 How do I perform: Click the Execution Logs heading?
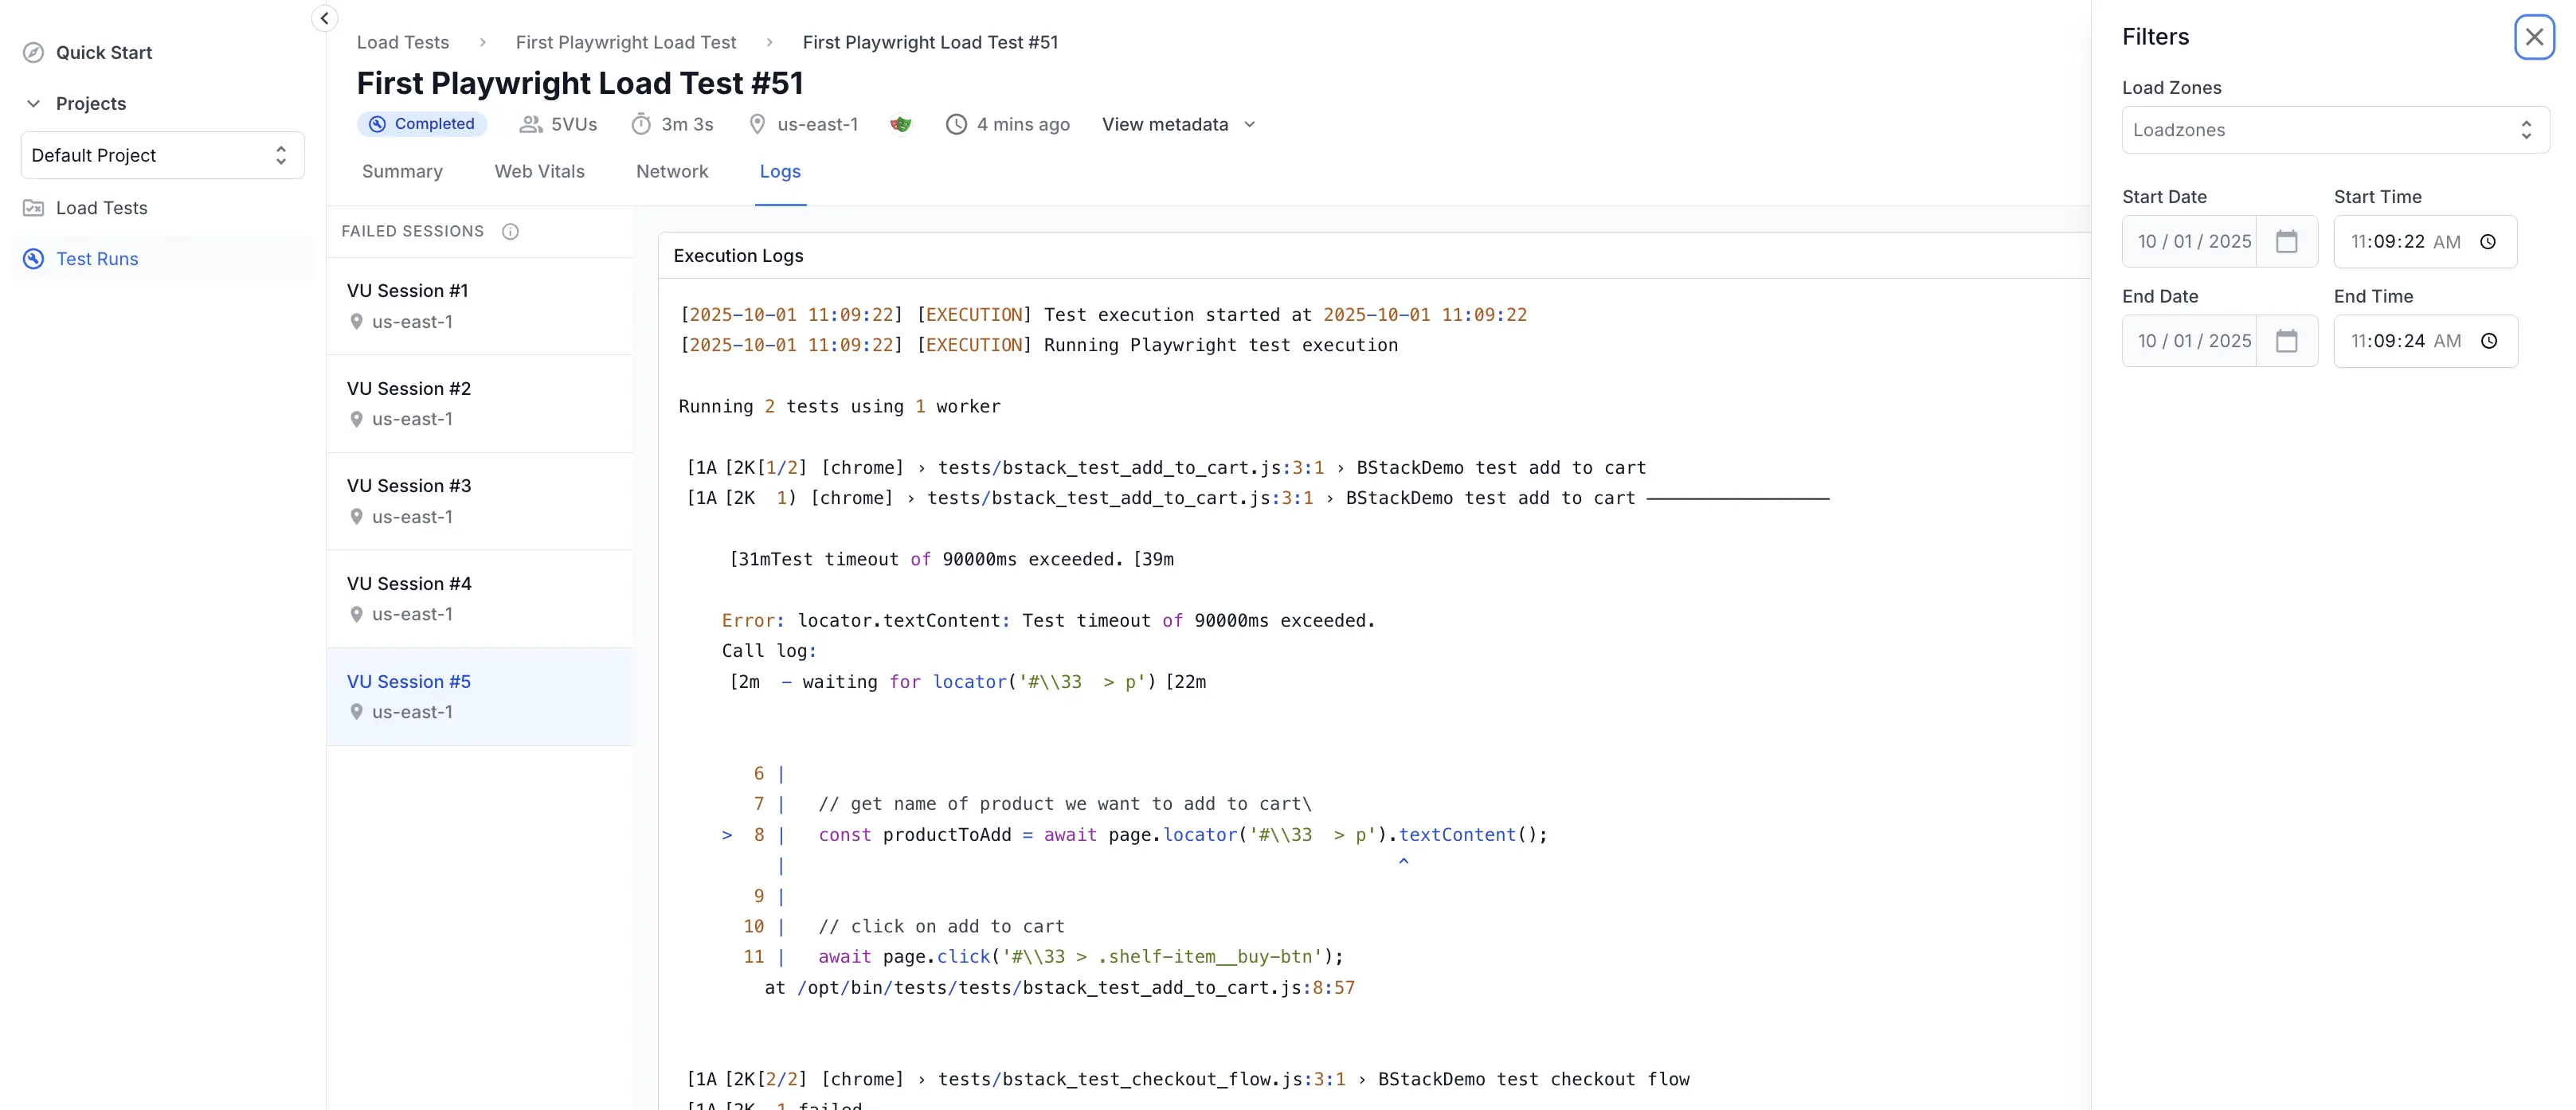coord(738,255)
